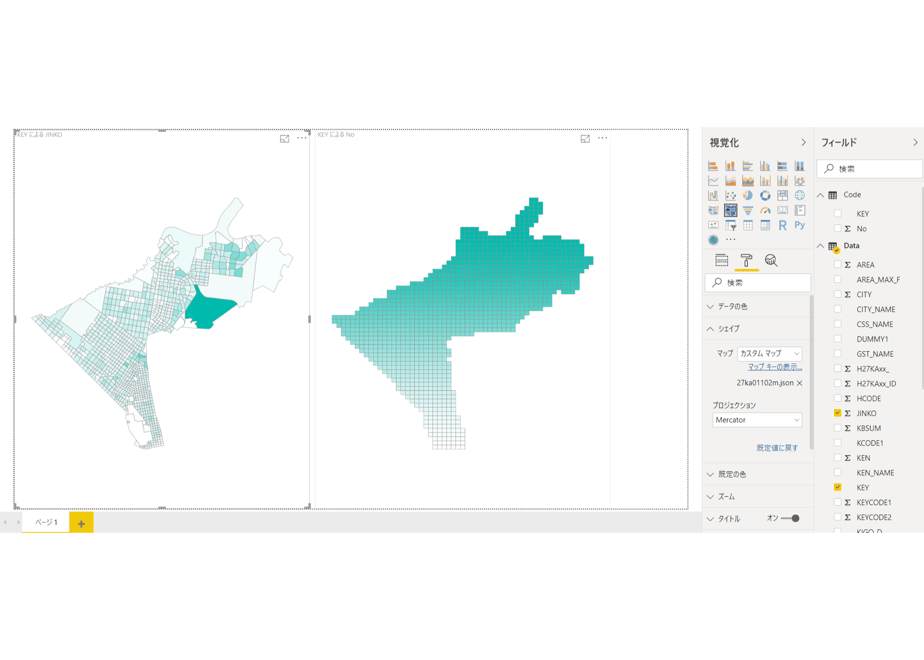Add a new page with plus tab
This screenshot has height=660, width=924.
[81, 523]
